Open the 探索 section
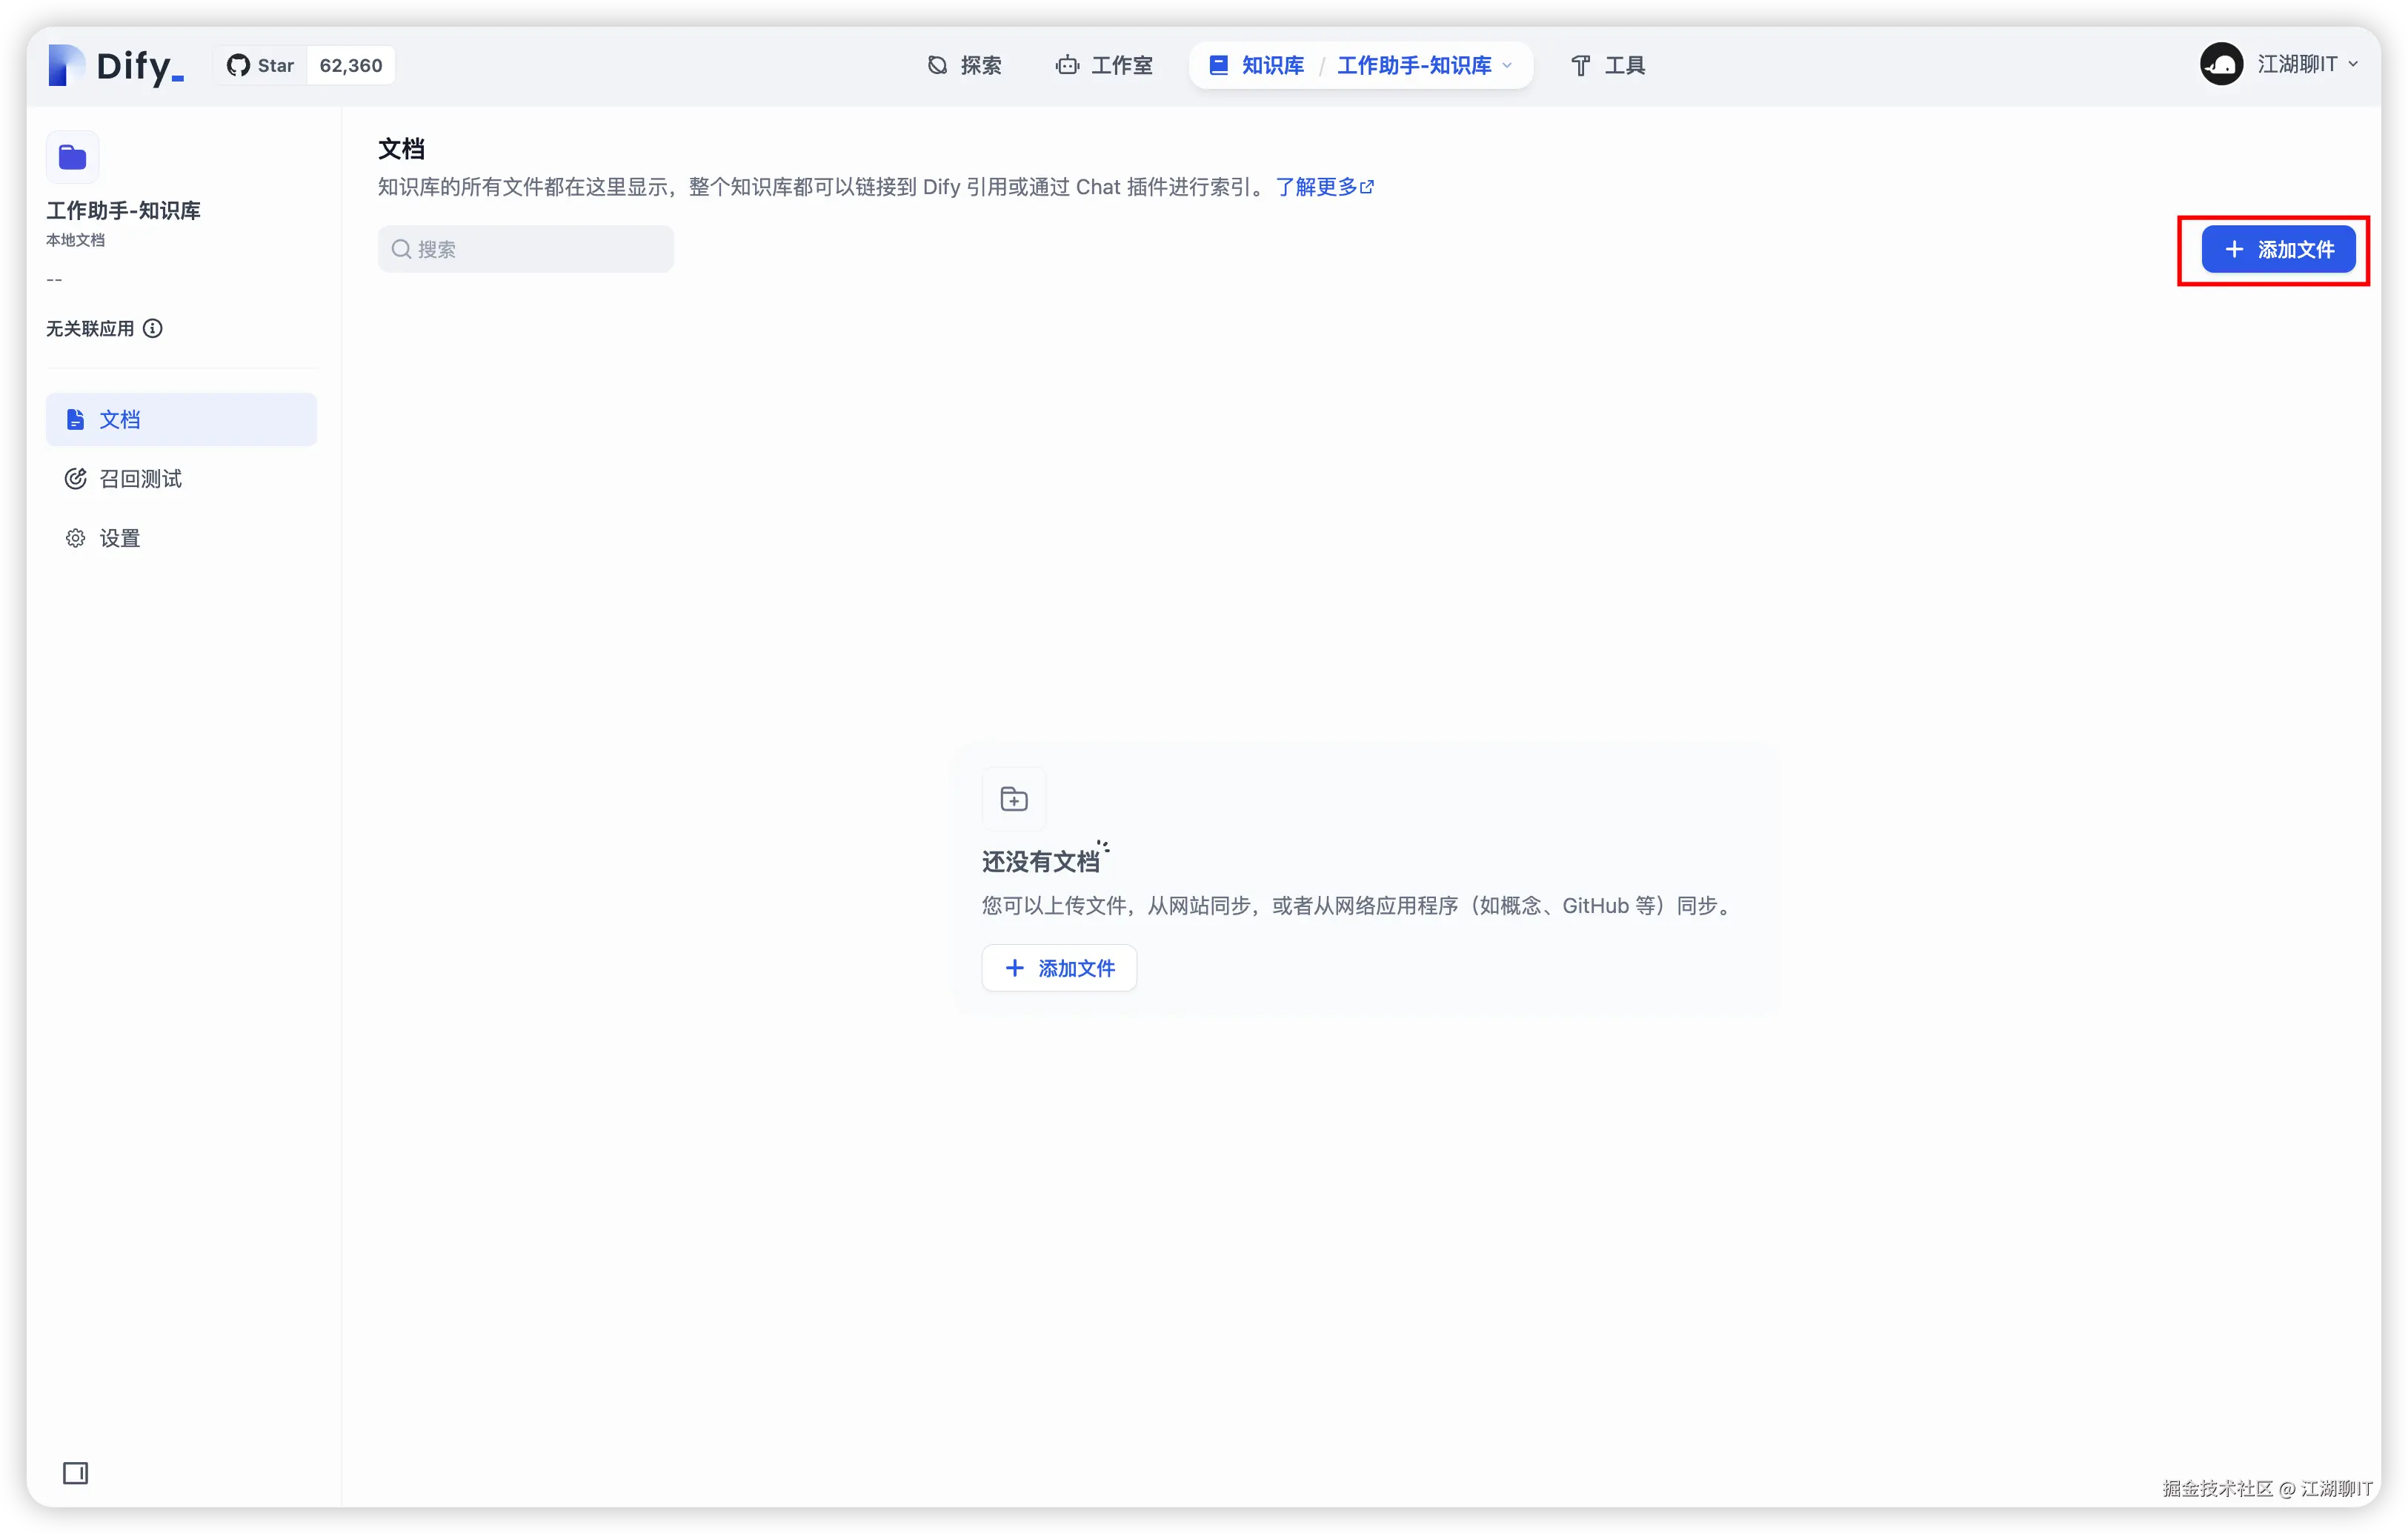The height and width of the screenshot is (1534, 2408). coord(963,65)
